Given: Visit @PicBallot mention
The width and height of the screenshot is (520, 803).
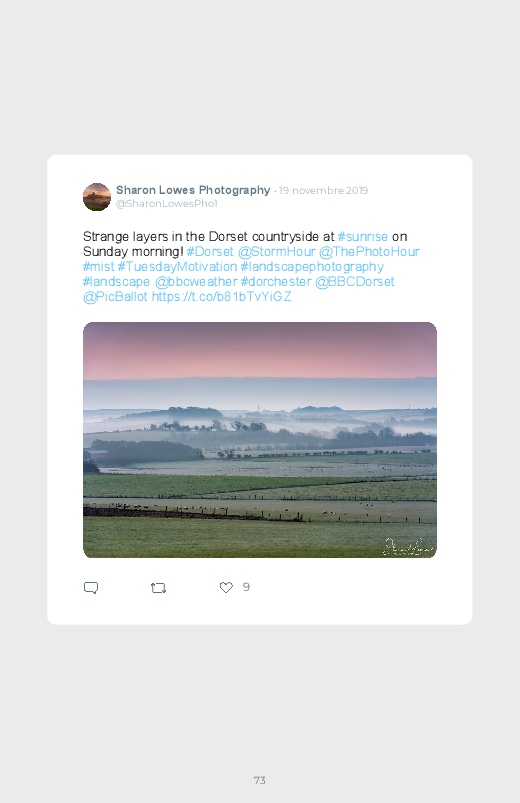Looking at the screenshot, I should click(x=115, y=297).
